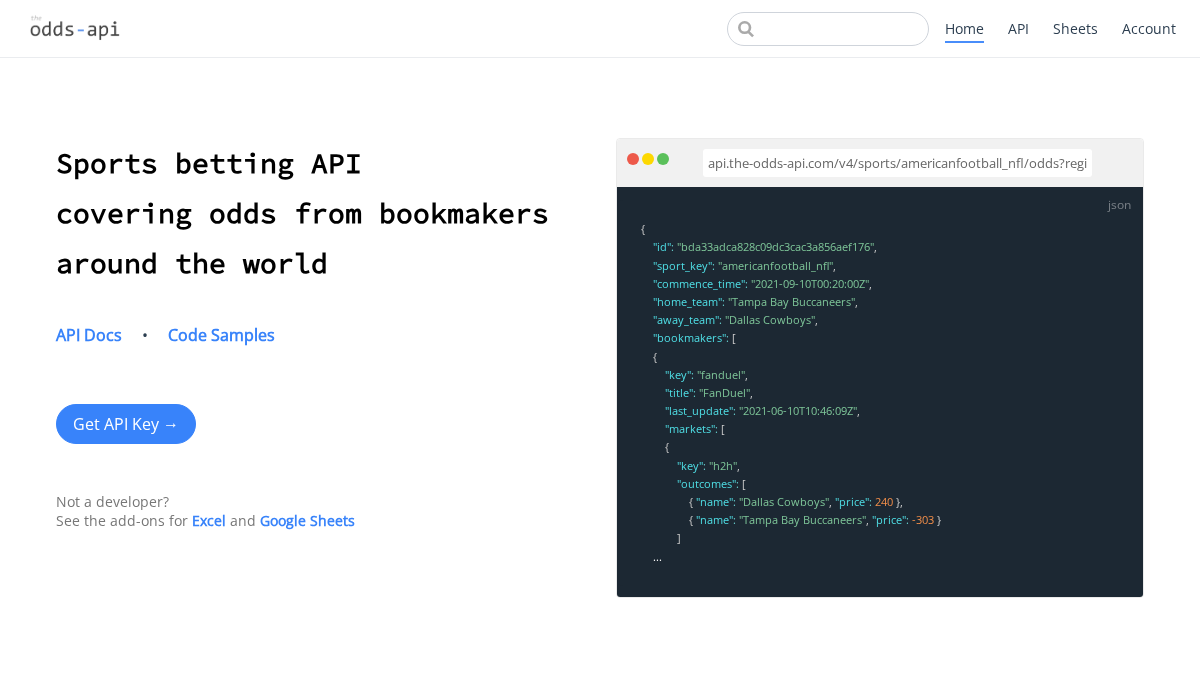
Task: Click the sample API URL bar
Action: coord(897,163)
